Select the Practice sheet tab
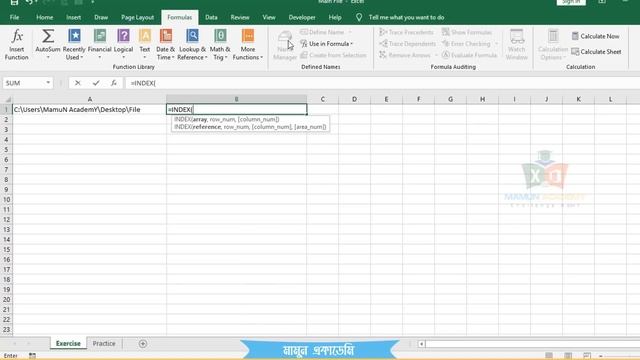Screen dimensions: 640x360 pos(104,344)
